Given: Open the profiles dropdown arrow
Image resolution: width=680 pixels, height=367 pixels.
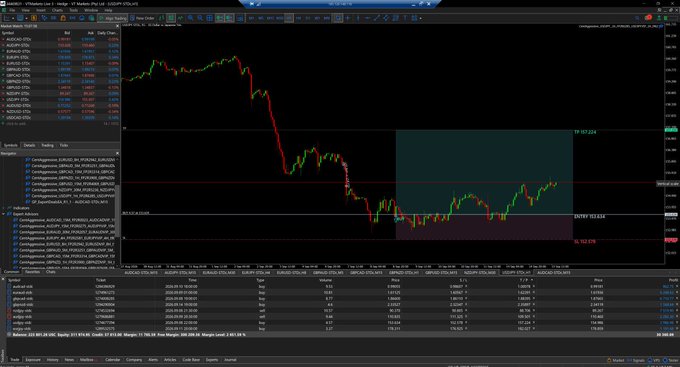Looking at the screenshot, I should pyautogui.click(x=26, y=18).
